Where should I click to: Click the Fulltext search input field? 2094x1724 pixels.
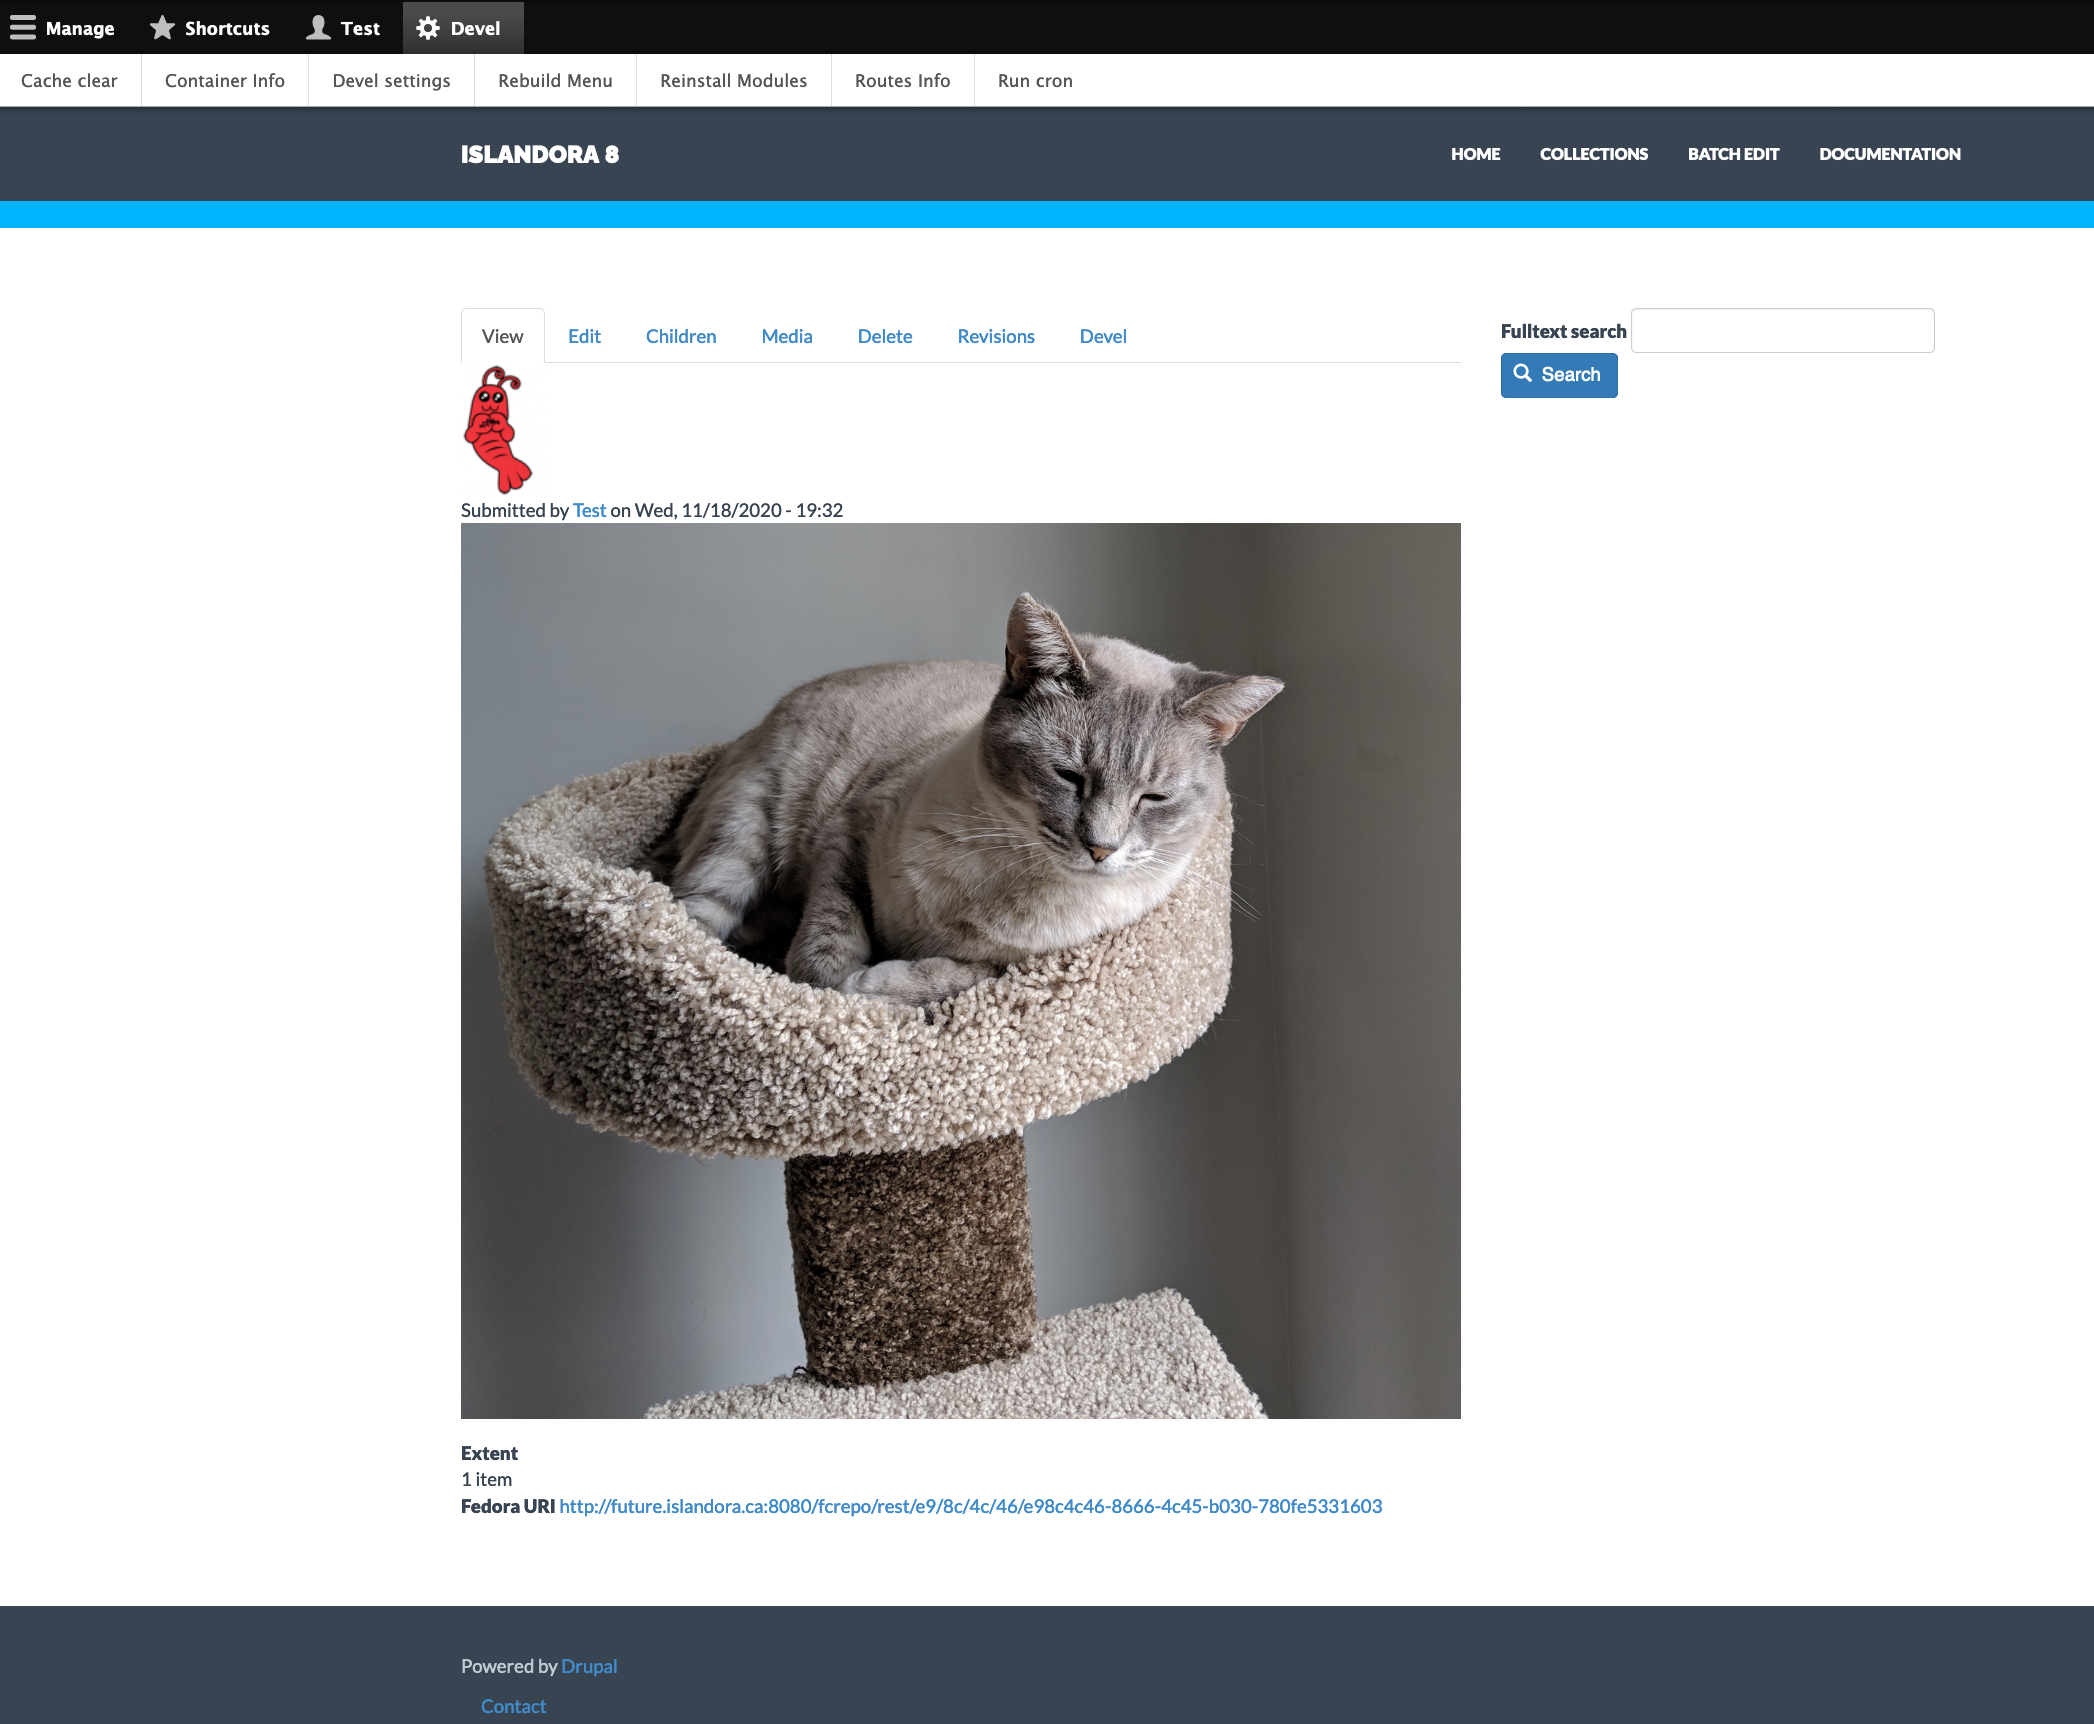pos(1783,331)
